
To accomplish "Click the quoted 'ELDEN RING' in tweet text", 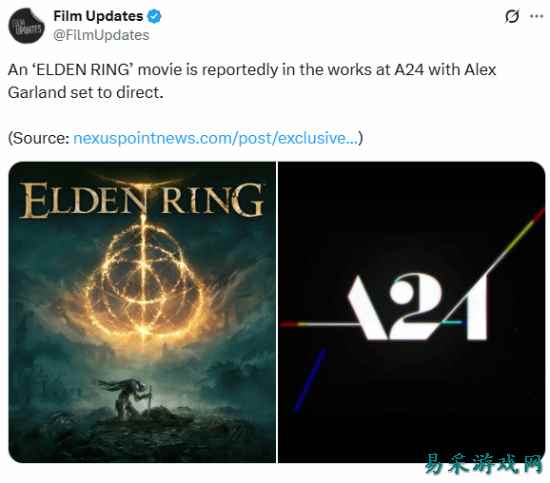I will tap(82, 69).
